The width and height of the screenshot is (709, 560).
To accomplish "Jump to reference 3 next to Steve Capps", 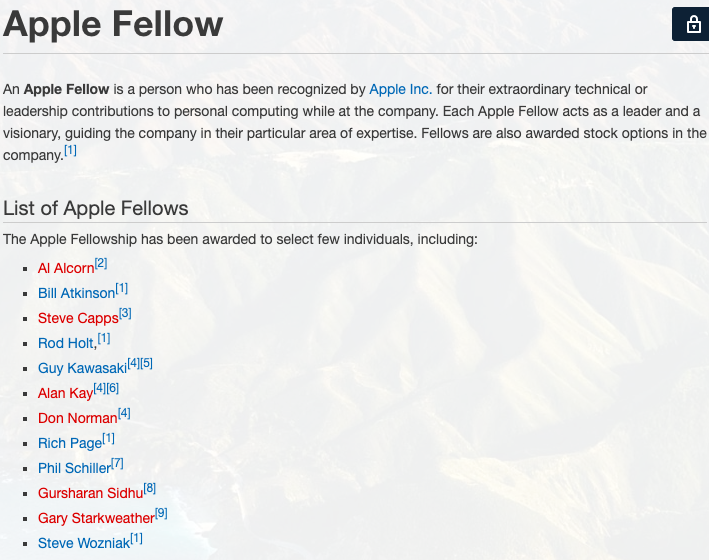I will [125, 314].
